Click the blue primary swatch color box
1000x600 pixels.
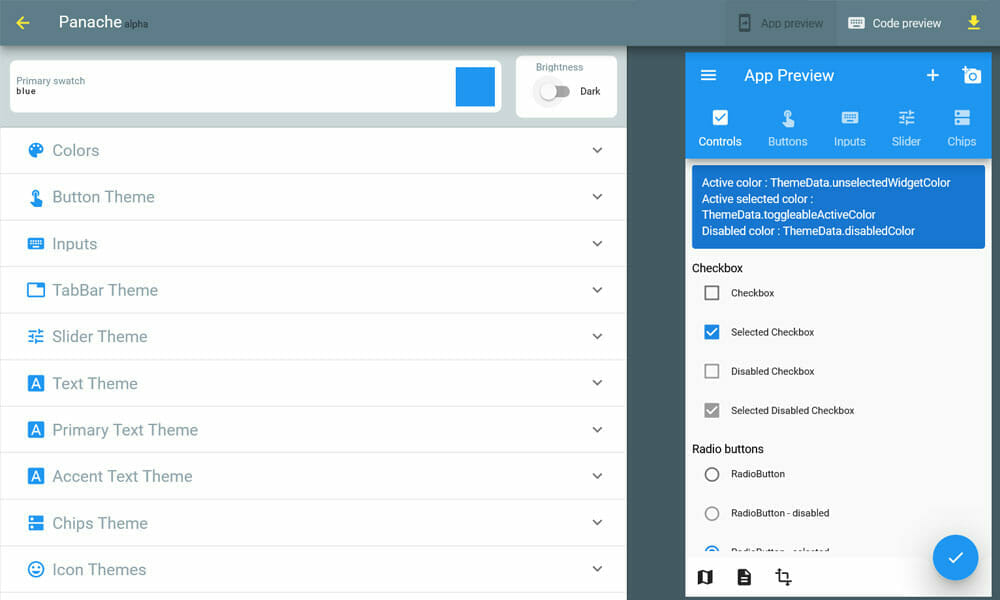click(475, 87)
